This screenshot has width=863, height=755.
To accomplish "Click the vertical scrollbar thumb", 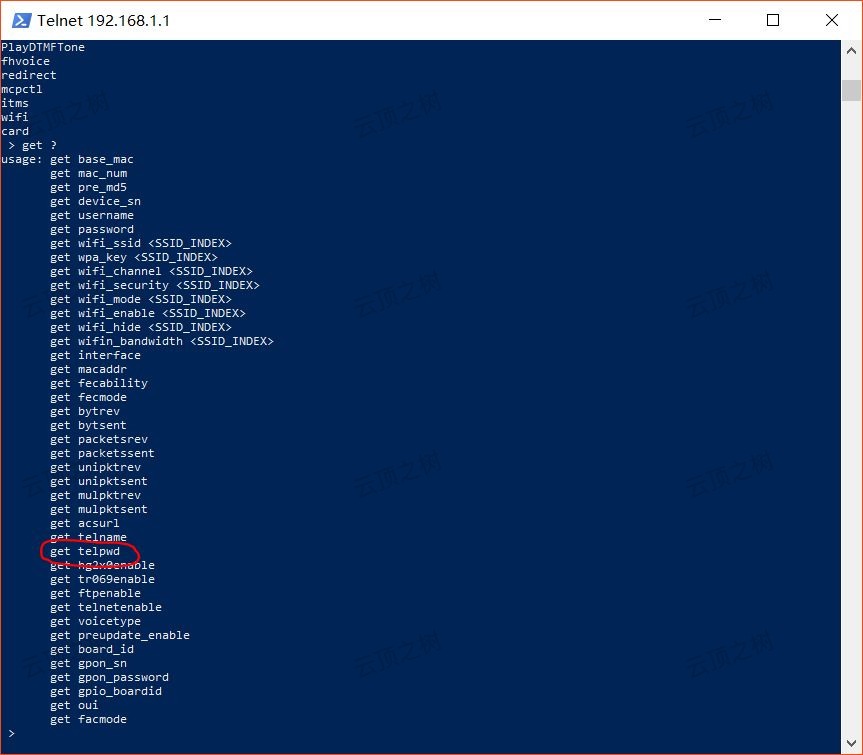I will tap(851, 90).
